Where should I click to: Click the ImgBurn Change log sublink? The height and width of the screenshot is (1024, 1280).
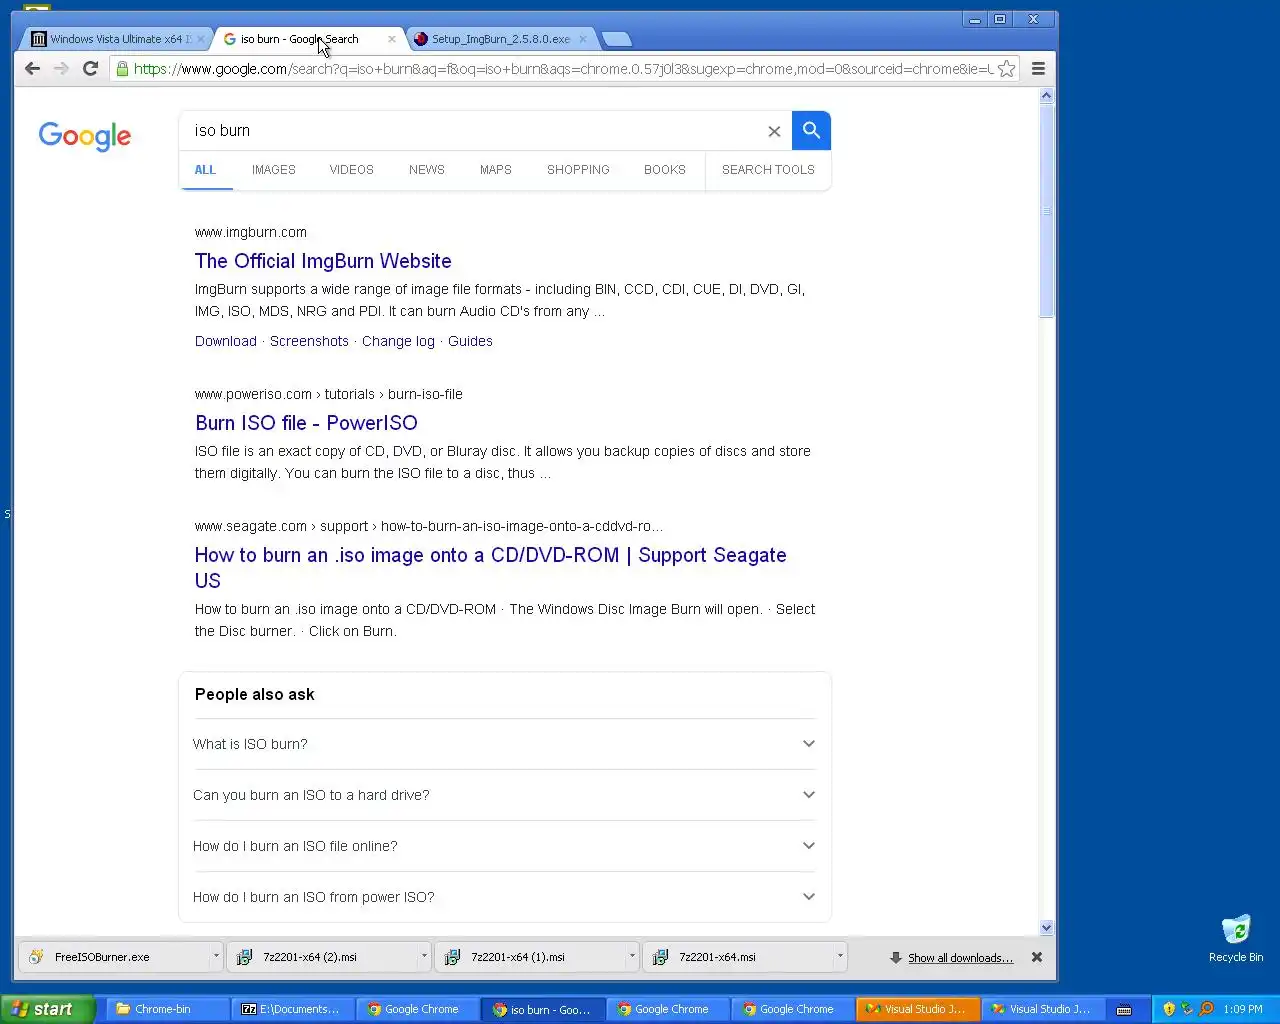tap(398, 341)
